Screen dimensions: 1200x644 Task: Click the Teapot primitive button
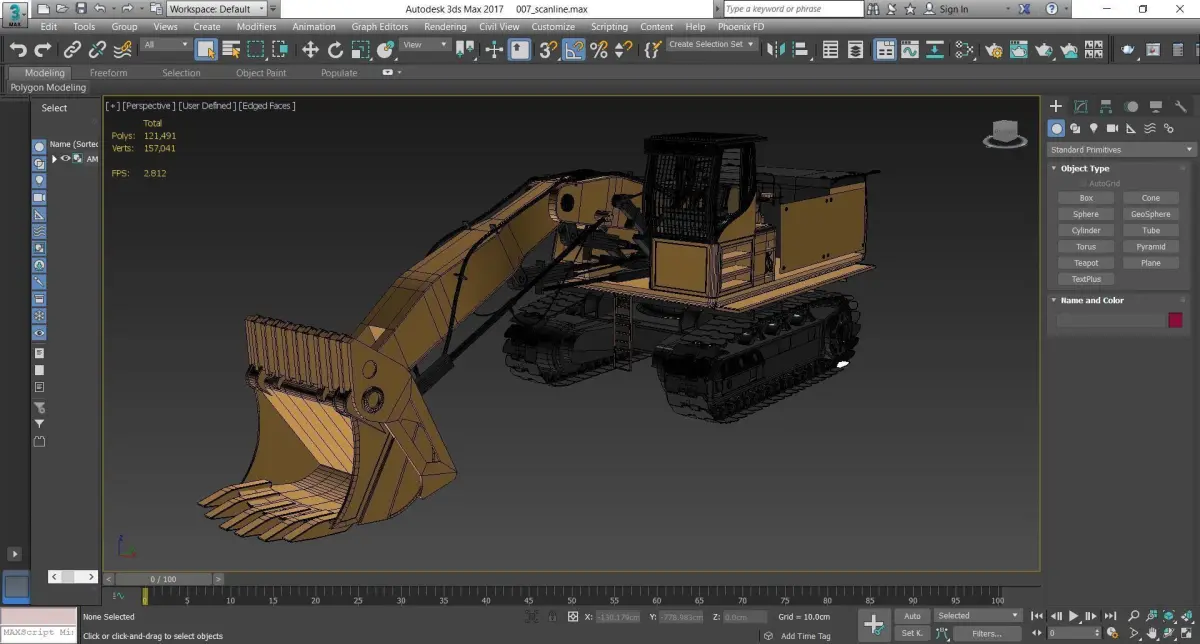coord(1085,263)
